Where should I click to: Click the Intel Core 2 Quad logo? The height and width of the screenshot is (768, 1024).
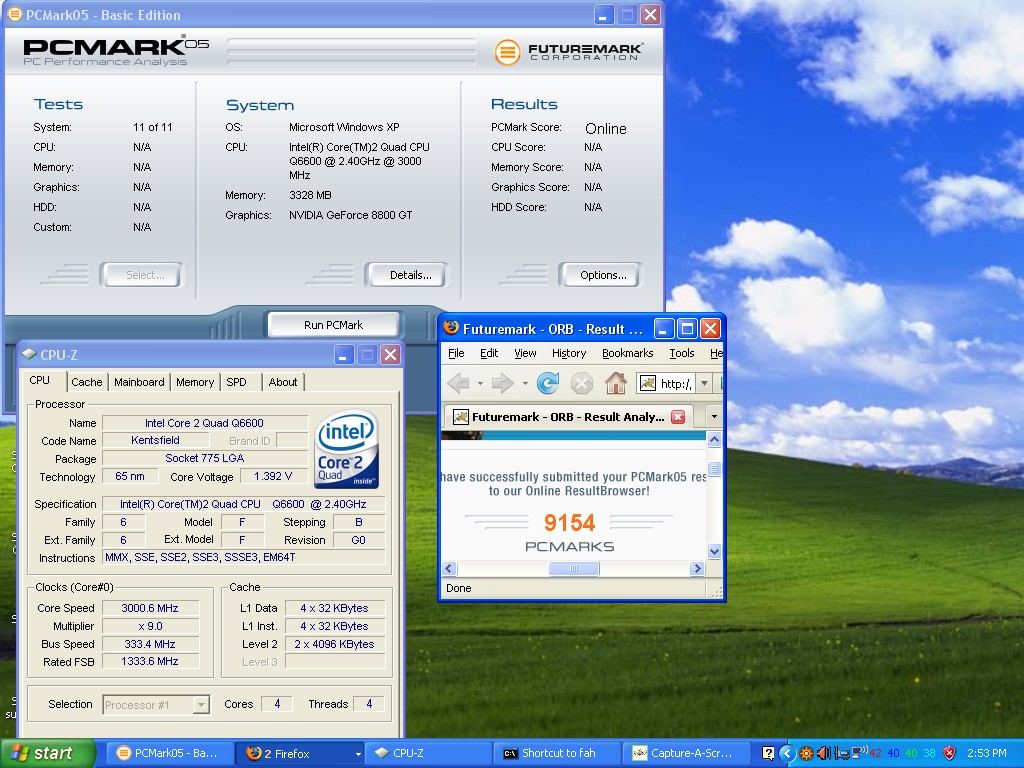[347, 449]
